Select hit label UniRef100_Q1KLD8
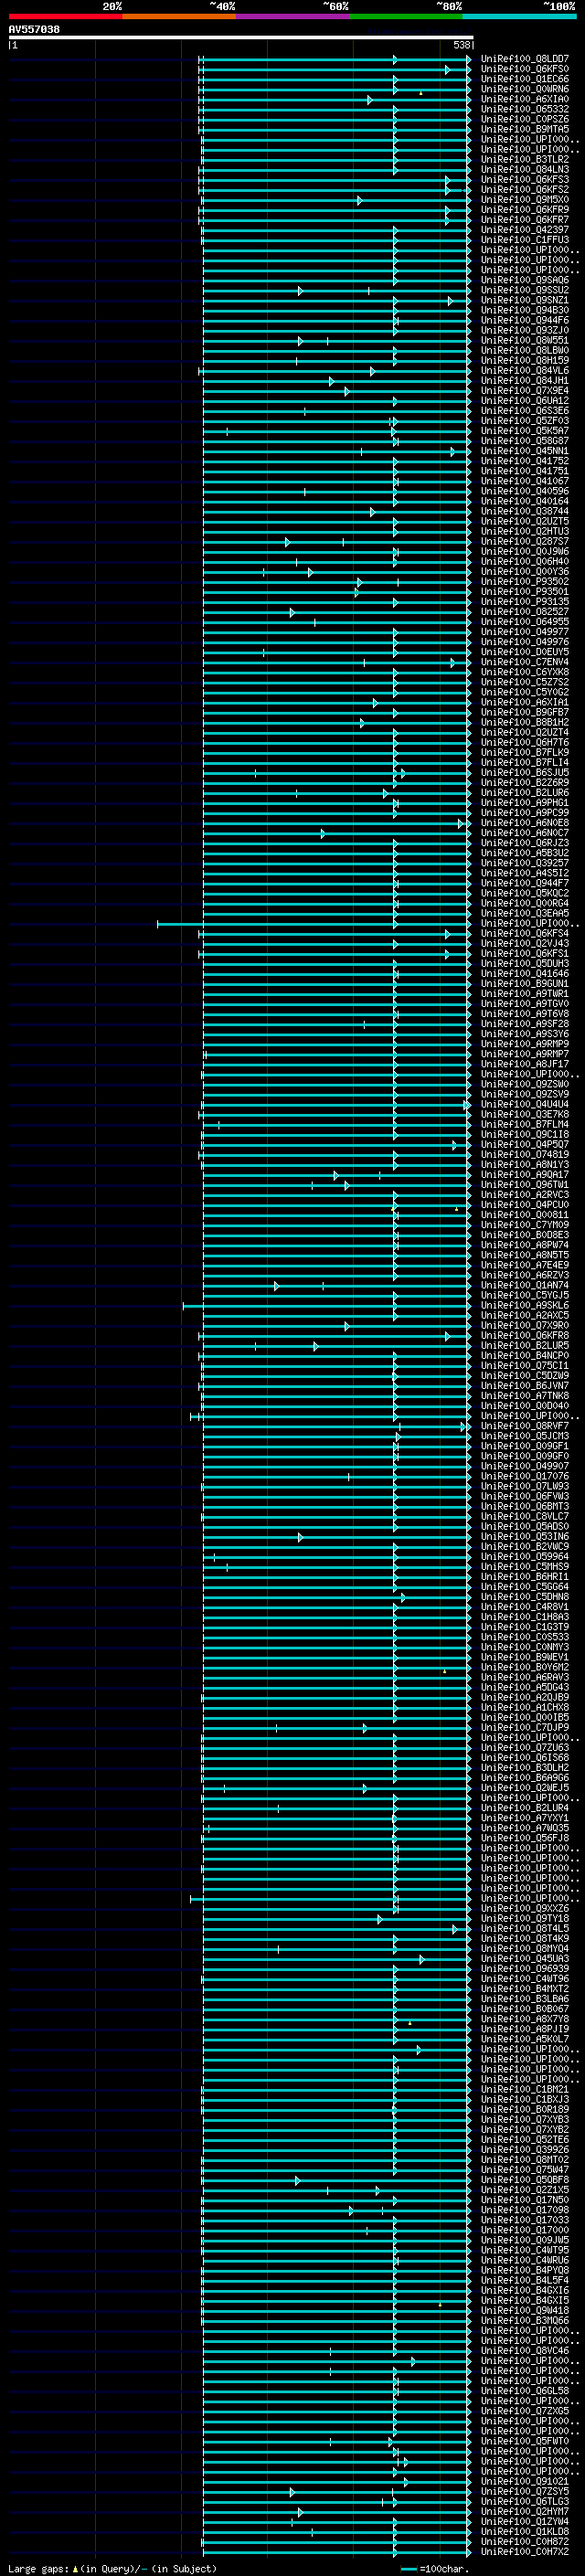This screenshot has height=2576, width=585. pyautogui.click(x=525, y=2531)
